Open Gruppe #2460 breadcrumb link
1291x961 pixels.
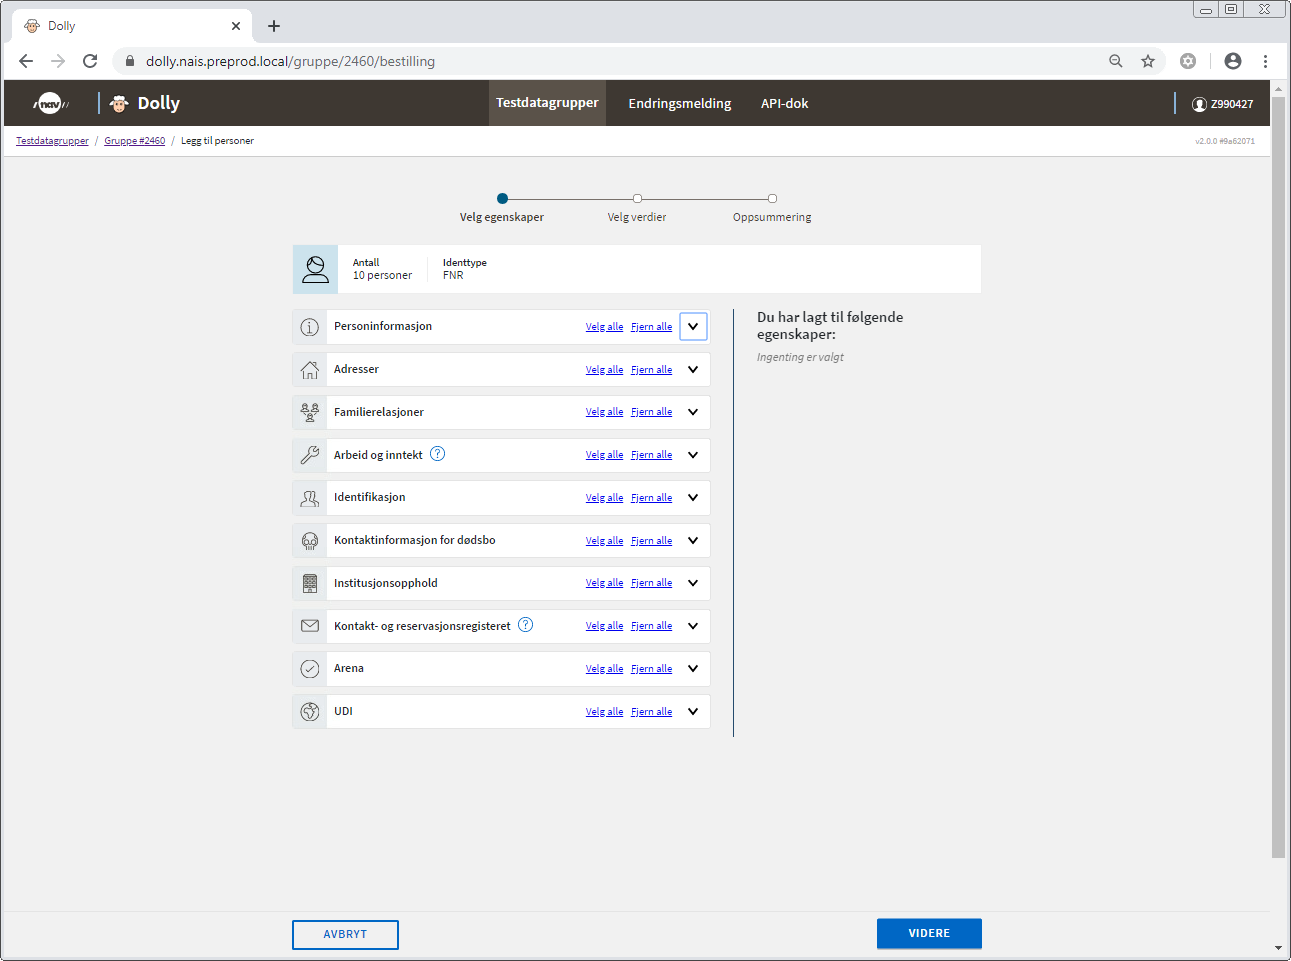(x=134, y=141)
